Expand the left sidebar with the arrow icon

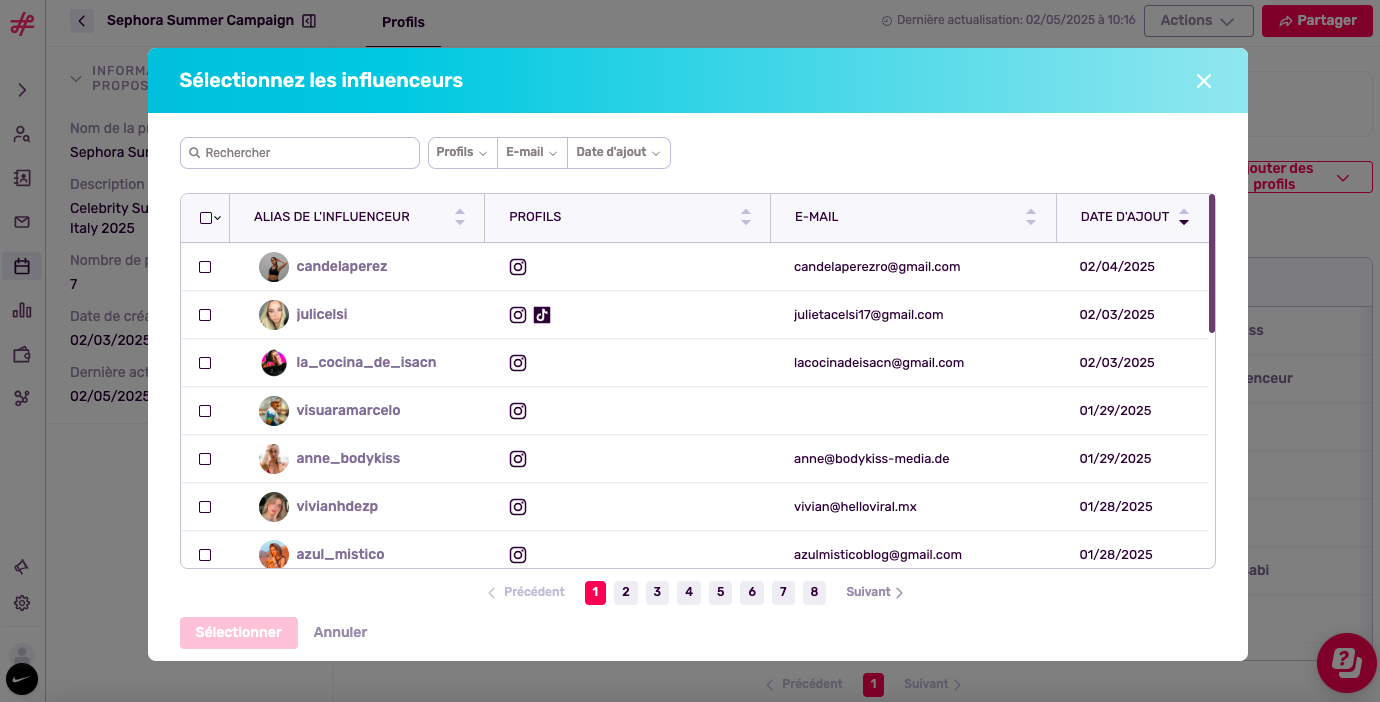point(22,90)
